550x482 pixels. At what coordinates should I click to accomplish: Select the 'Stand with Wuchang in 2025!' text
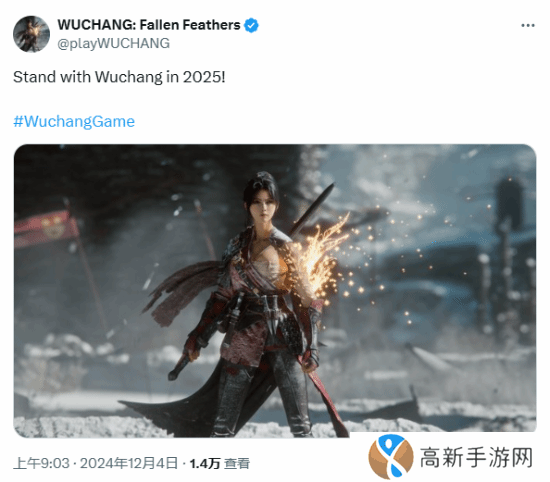(119, 77)
